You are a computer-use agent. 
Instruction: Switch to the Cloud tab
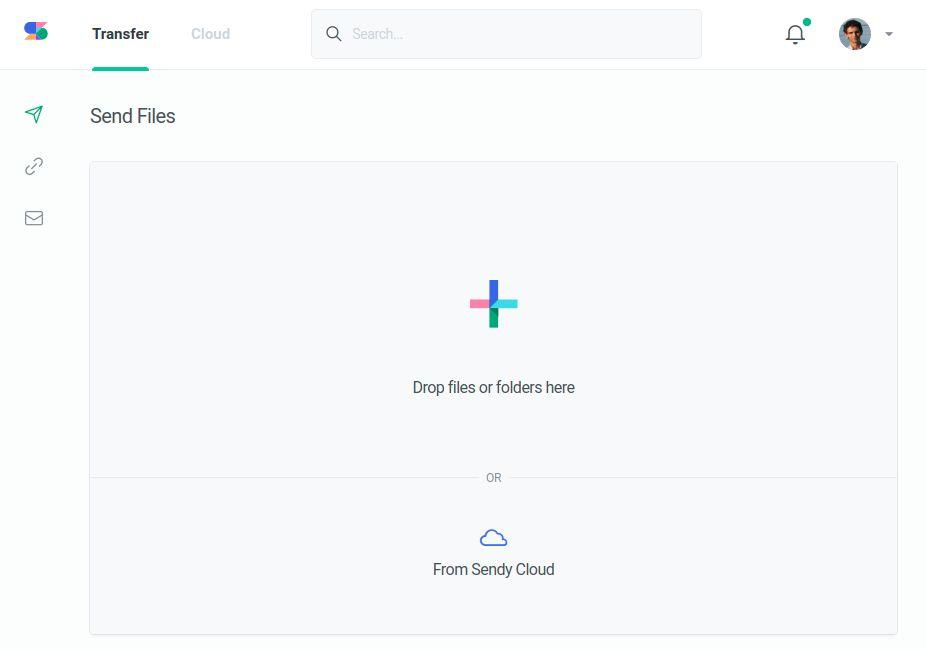pyautogui.click(x=210, y=34)
